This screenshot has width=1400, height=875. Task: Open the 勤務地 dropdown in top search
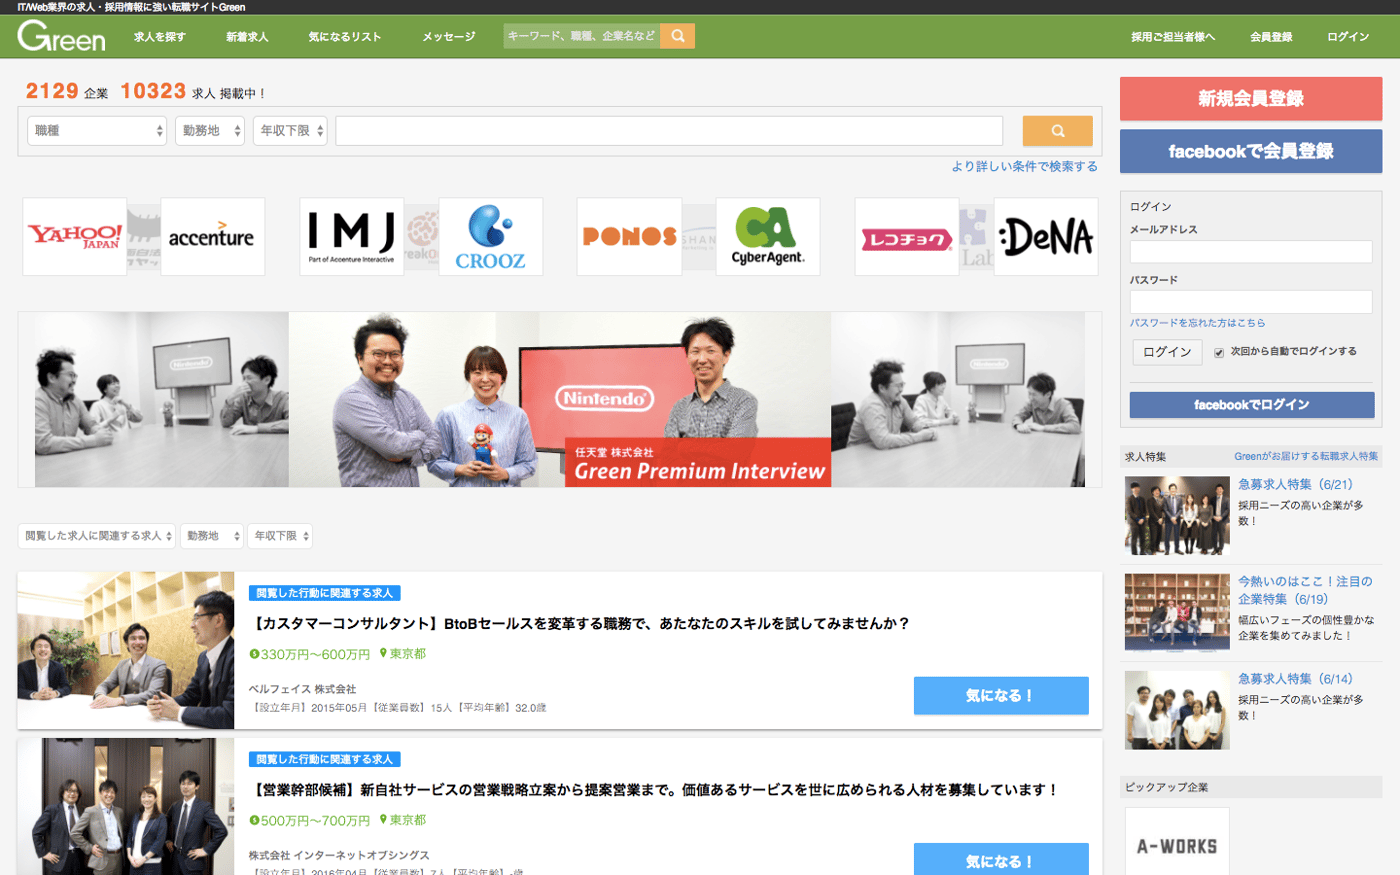(210, 131)
